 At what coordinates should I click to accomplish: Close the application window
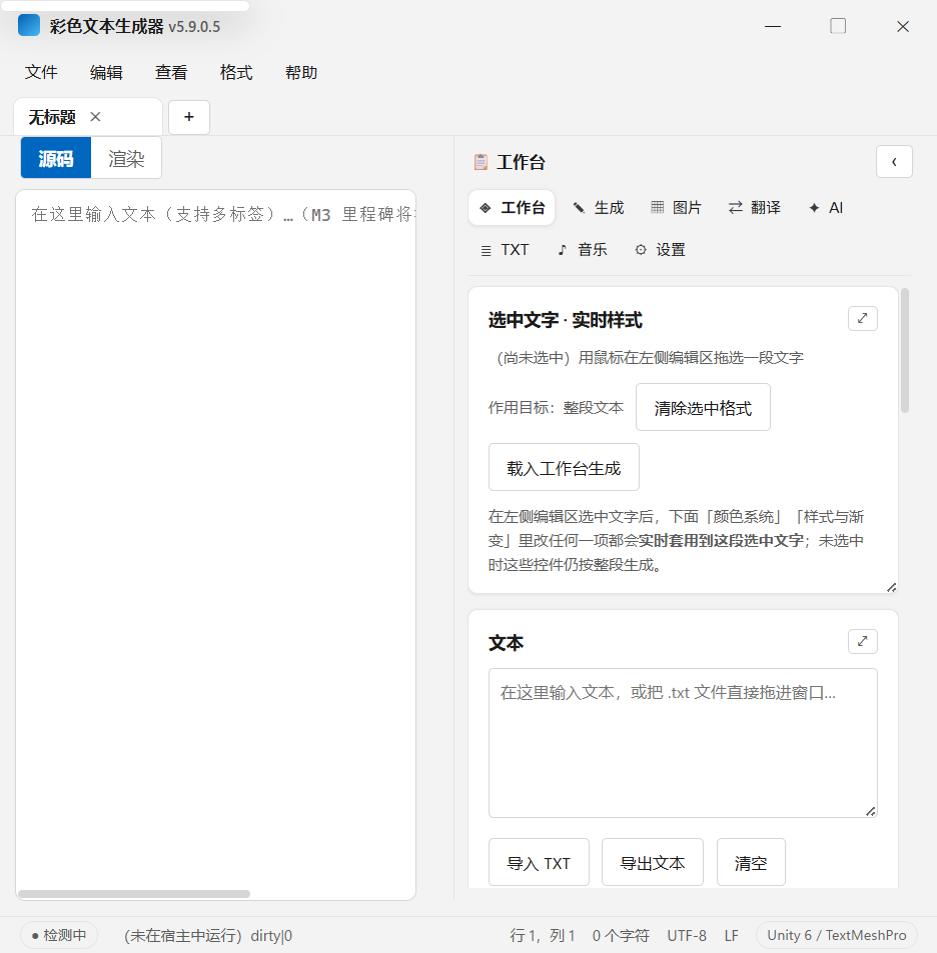tap(903, 26)
